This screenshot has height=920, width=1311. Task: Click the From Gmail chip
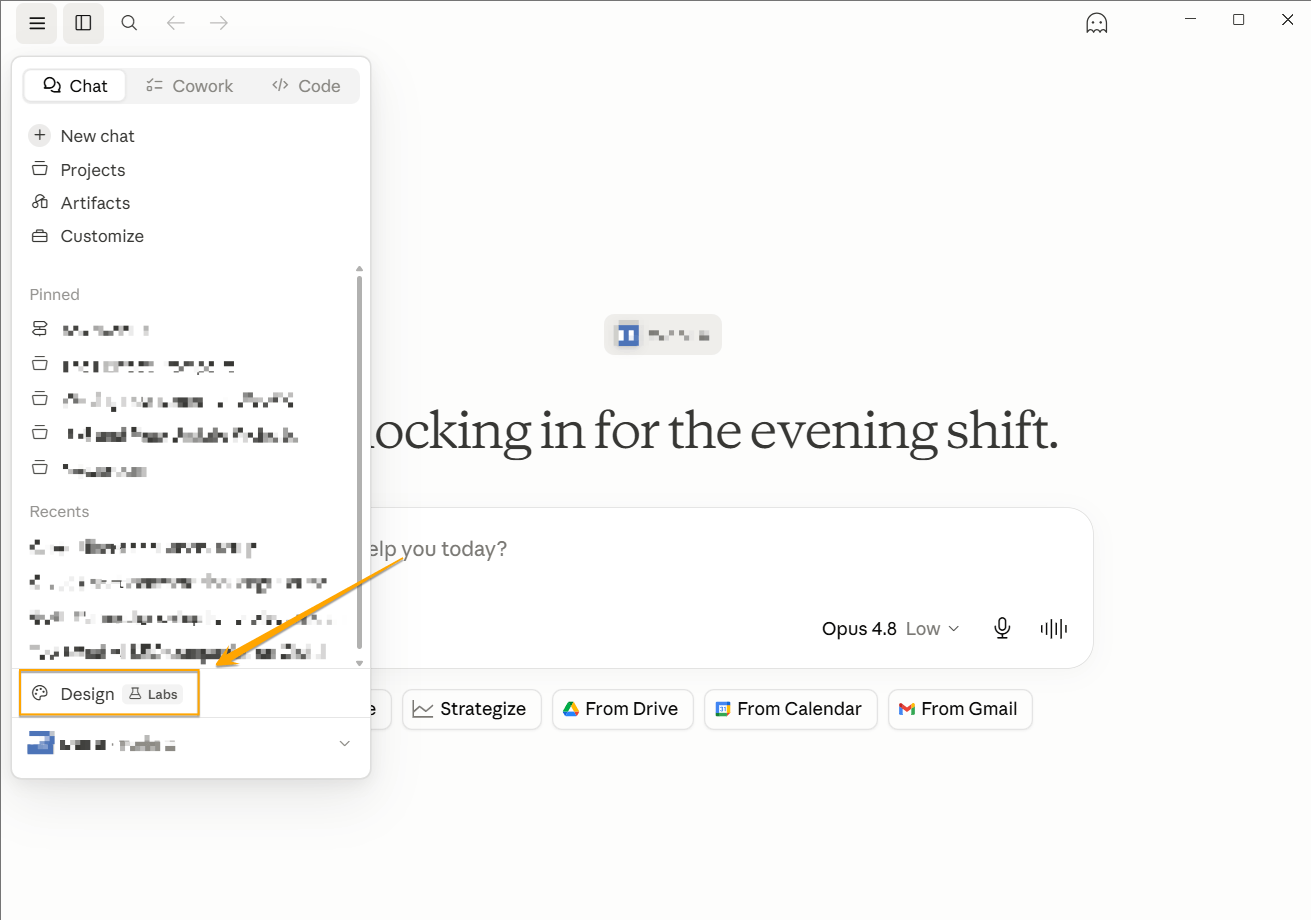point(960,709)
